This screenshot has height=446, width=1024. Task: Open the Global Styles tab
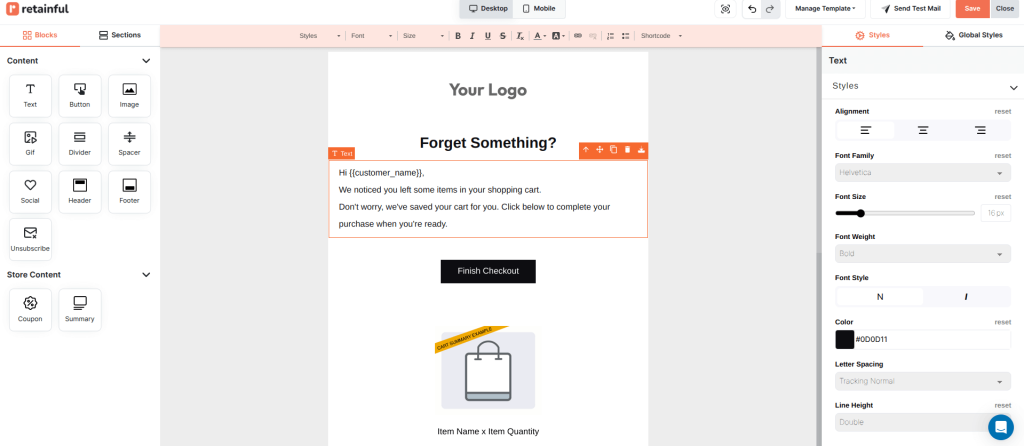point(974,35)
